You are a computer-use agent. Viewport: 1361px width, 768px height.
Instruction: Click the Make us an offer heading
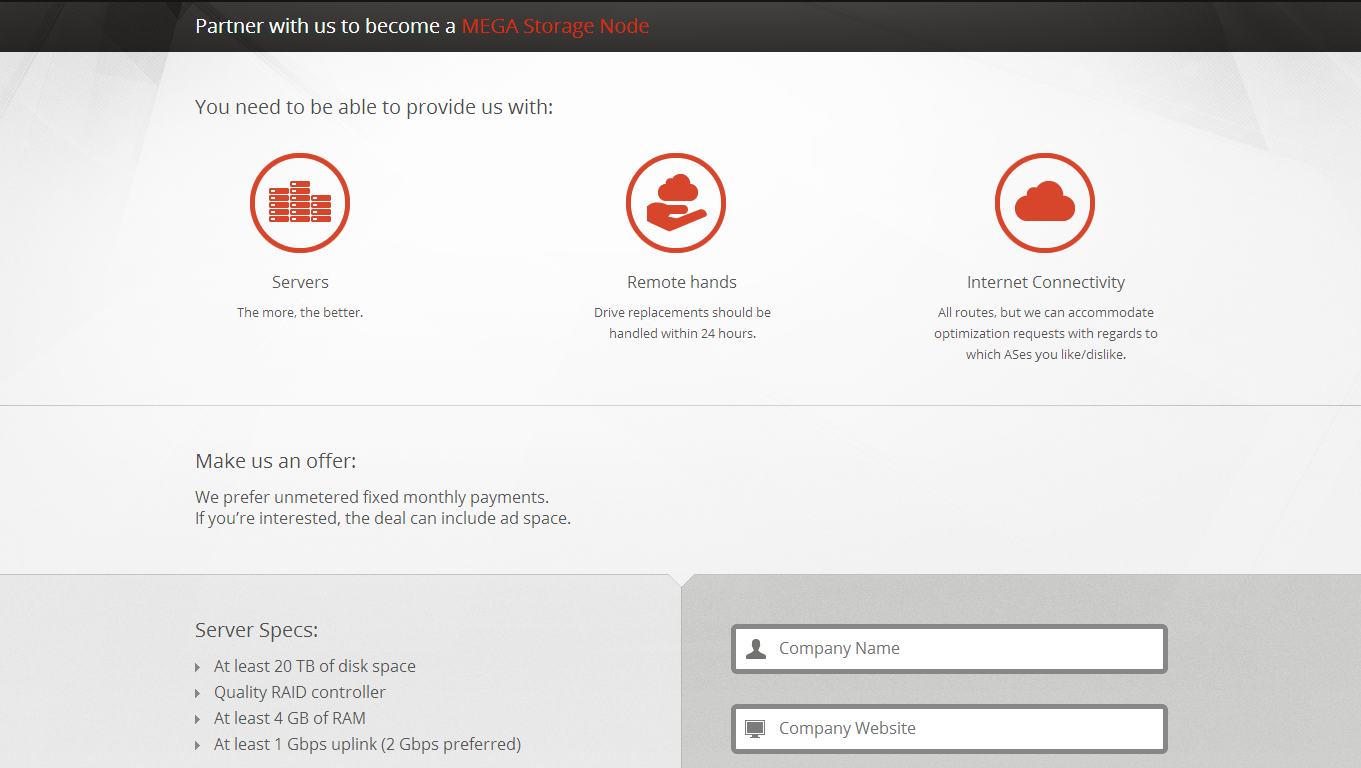[x=275, y=461]
